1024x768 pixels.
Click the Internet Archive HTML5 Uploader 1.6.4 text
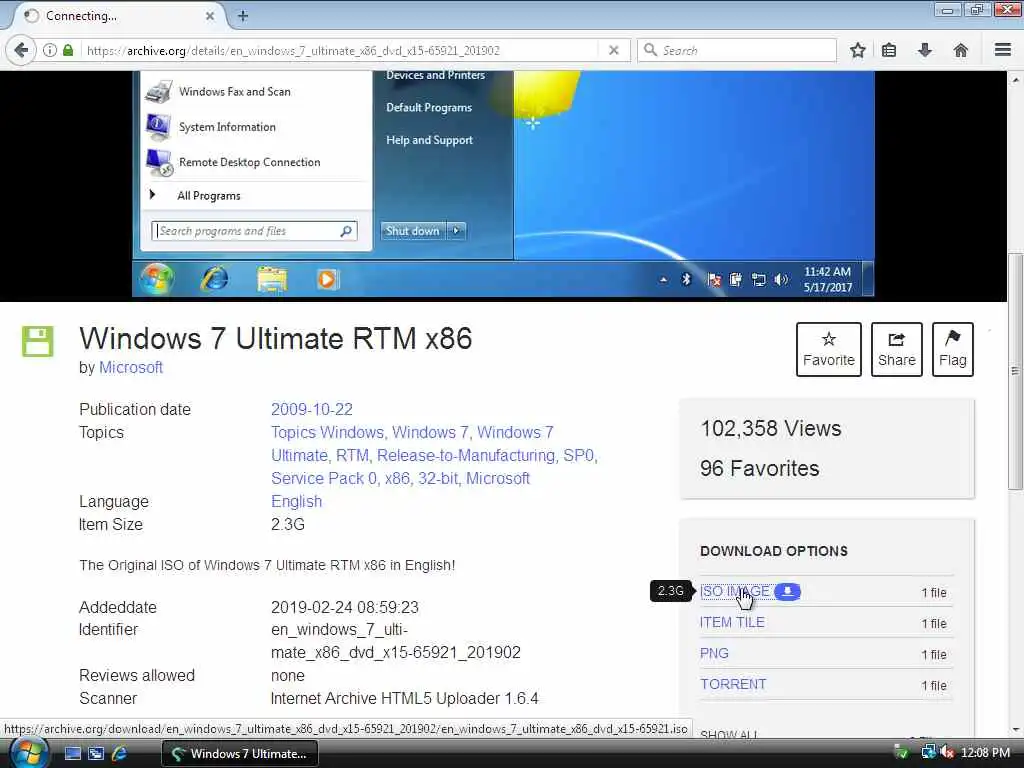coord(405,699)
